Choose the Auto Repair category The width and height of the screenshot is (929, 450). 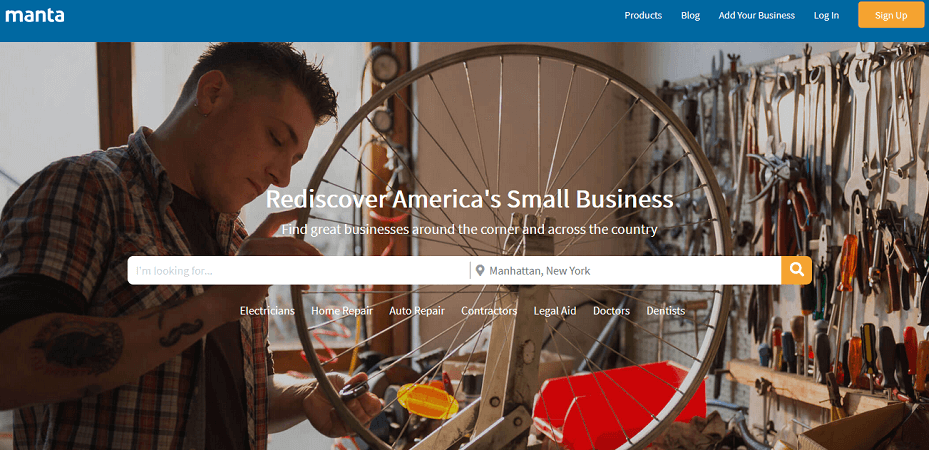click(417, 311)
